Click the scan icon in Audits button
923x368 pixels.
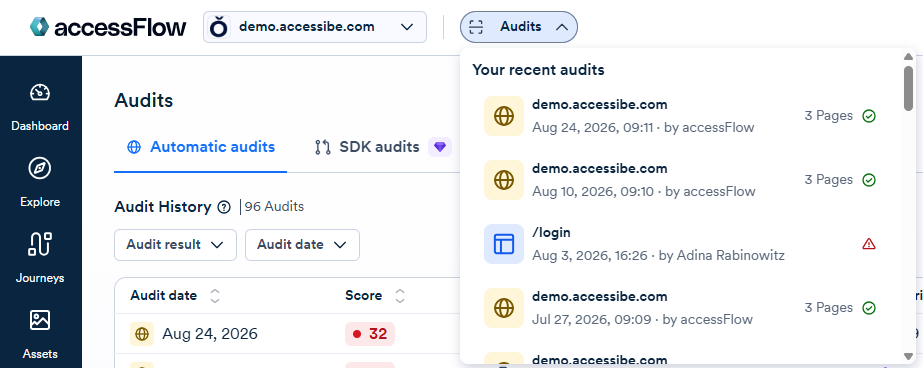pos(476,27)
